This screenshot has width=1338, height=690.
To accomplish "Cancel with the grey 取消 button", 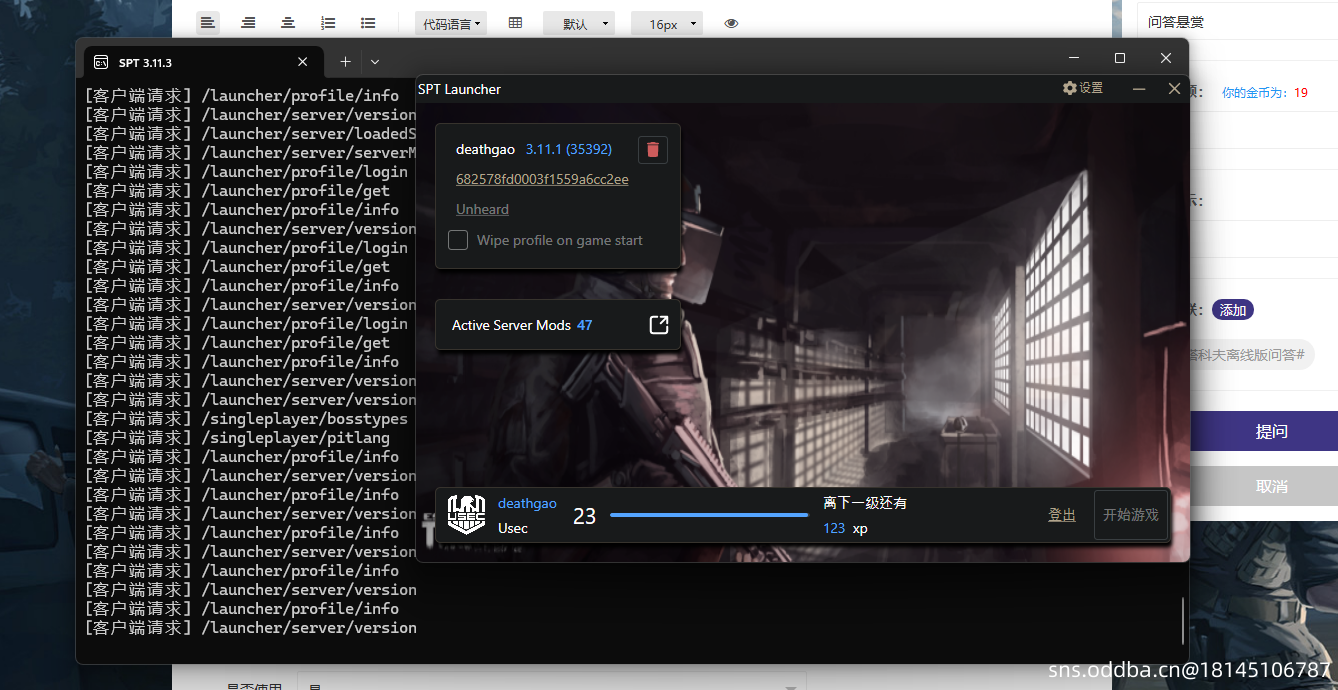I will 1264,486.
